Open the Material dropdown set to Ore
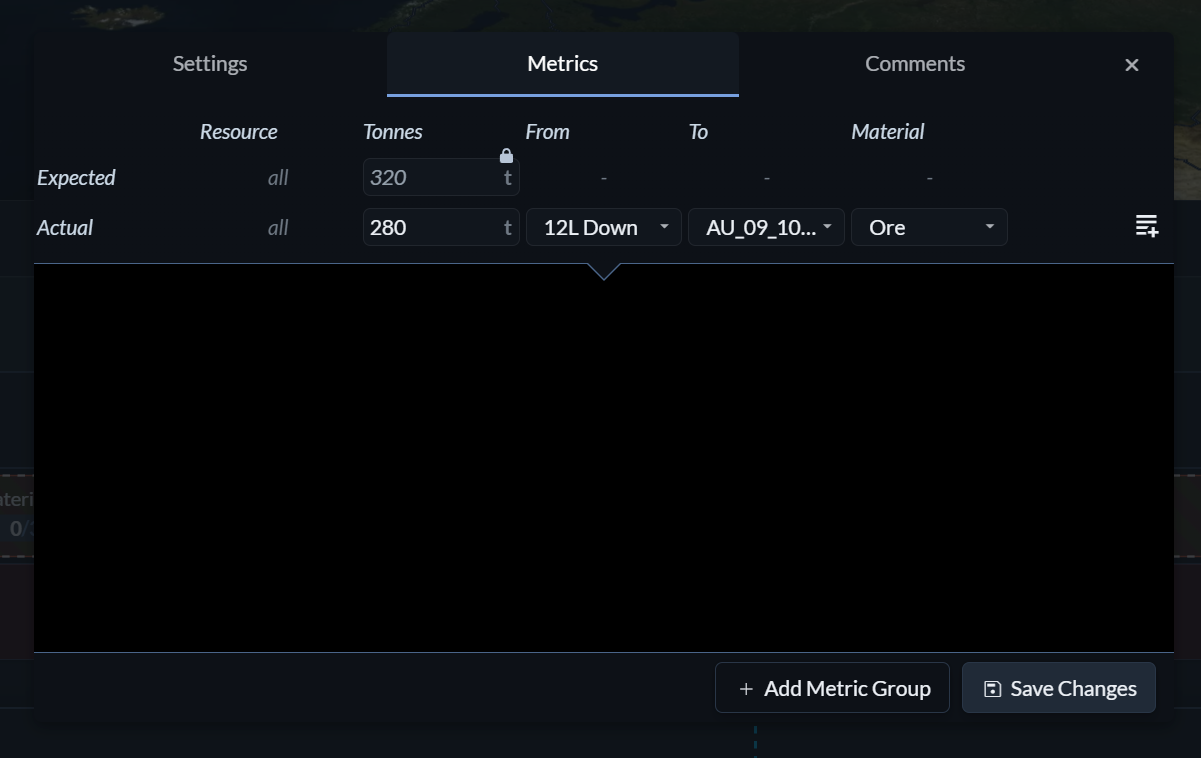This screenshot has height=758, width=1201. [929, 227]
